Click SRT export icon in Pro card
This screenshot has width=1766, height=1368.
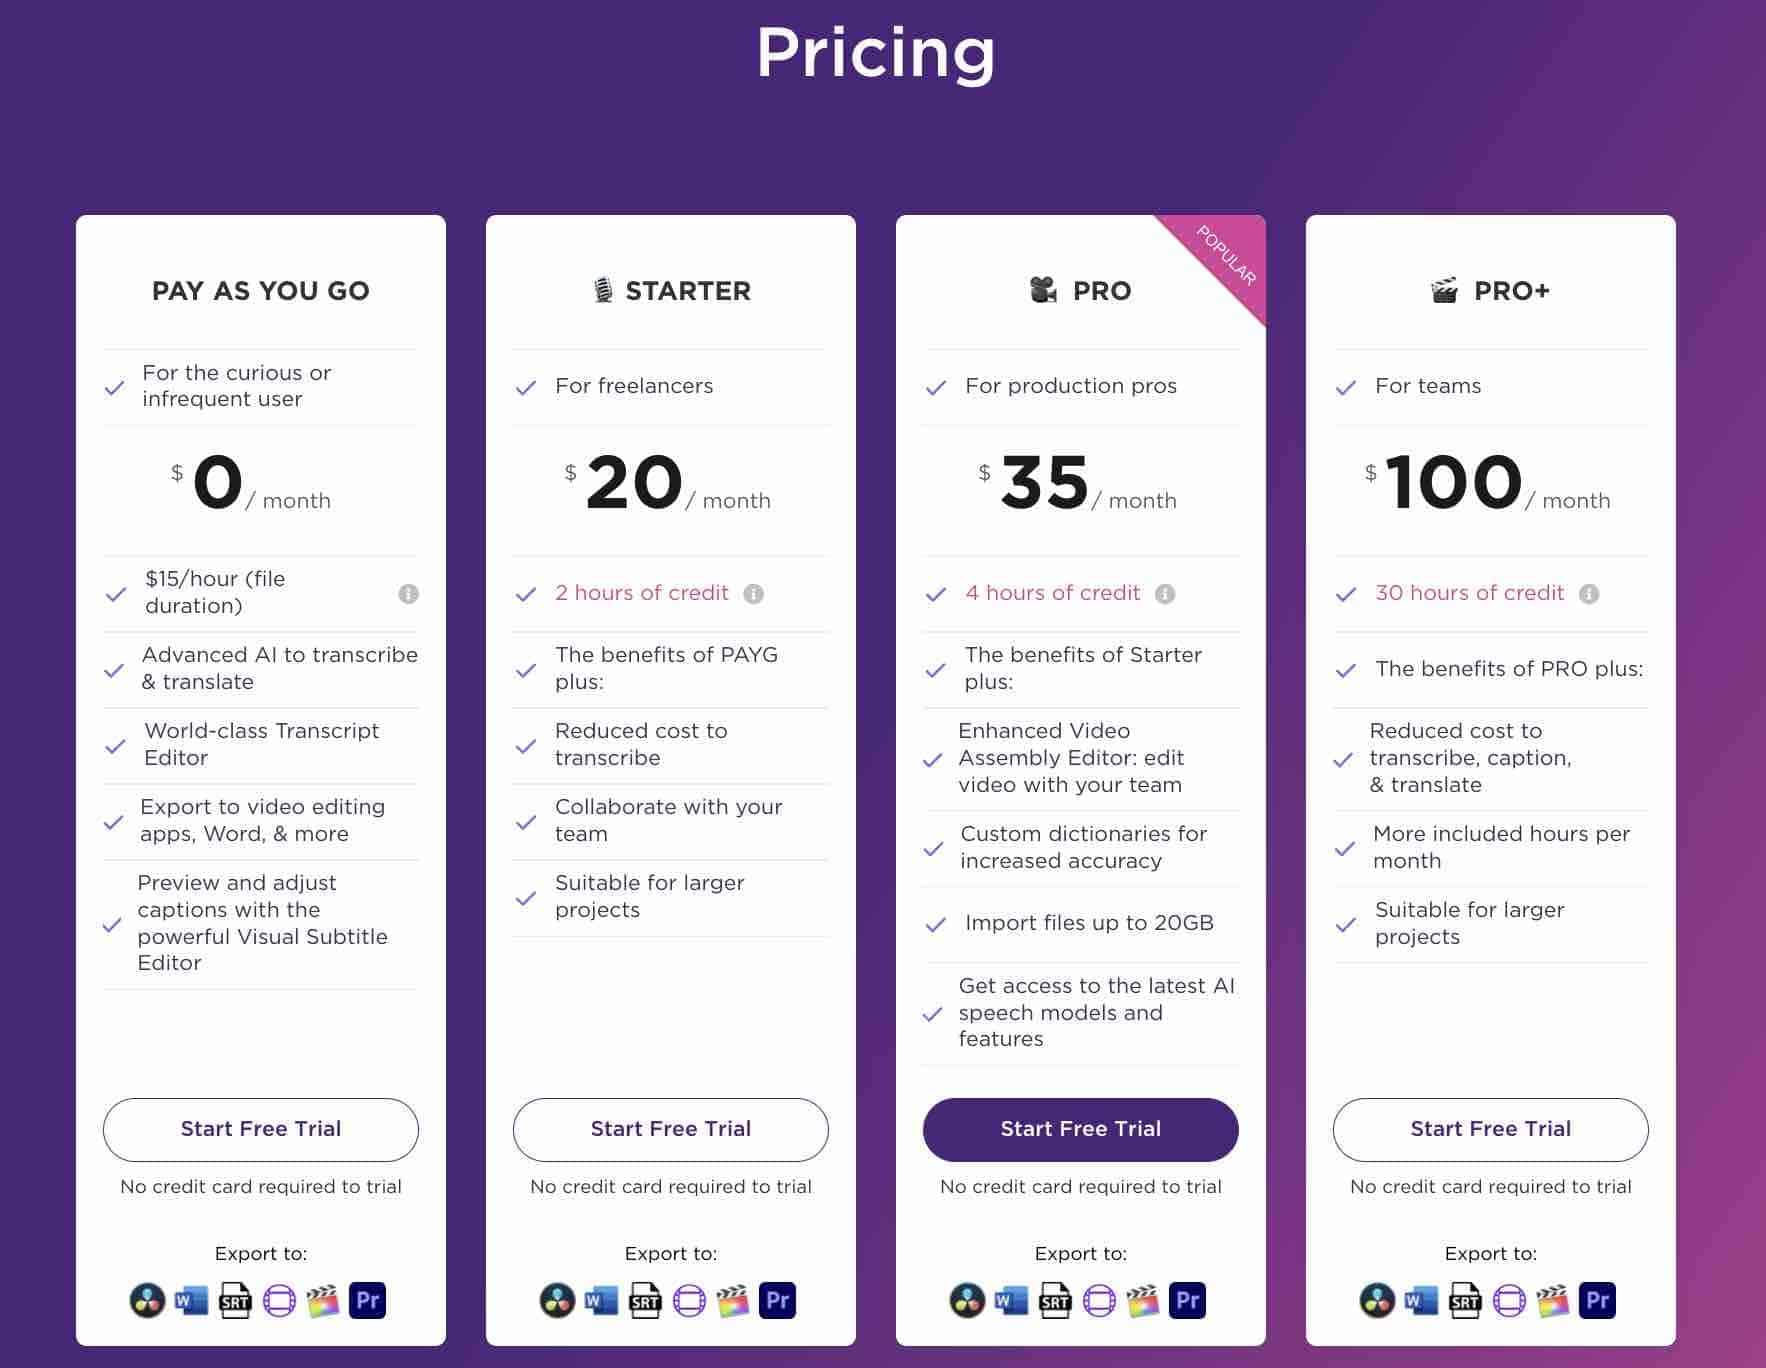point(1055,1301)
